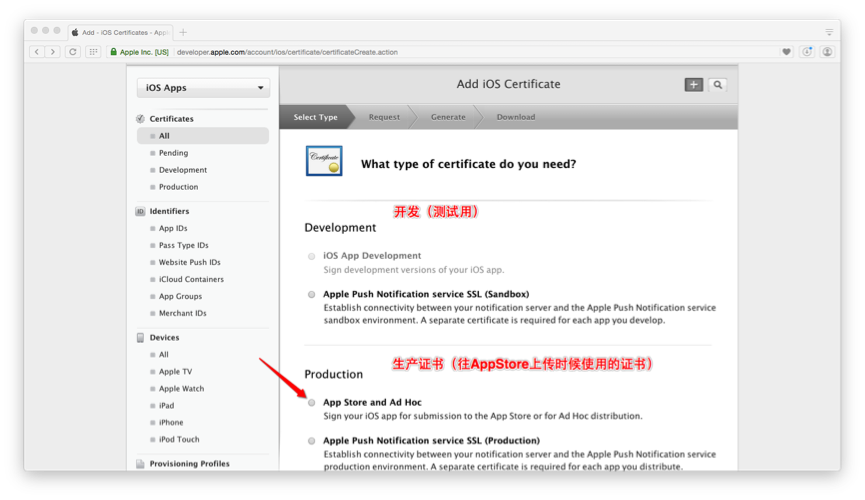The height and width of the screenshot is (500, 865).
Task: Click the certificate image thumbnail
Action: (324, 161)
